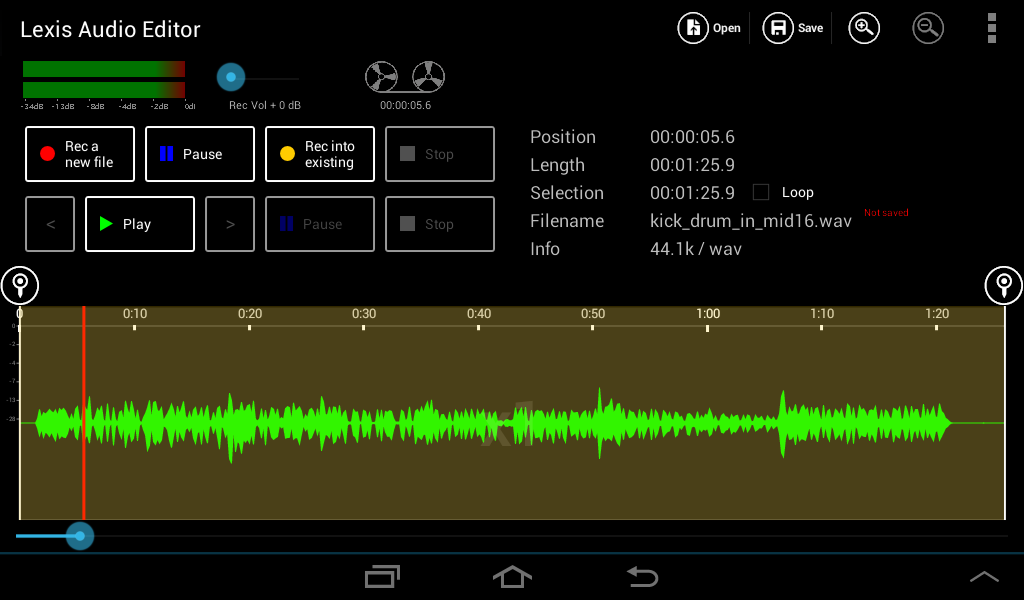Image resolution: width=1024 pixels, height=600 pixels.
Task: Zoom out of the waveform
Action: pyautogui.click(x=927, y=28)
